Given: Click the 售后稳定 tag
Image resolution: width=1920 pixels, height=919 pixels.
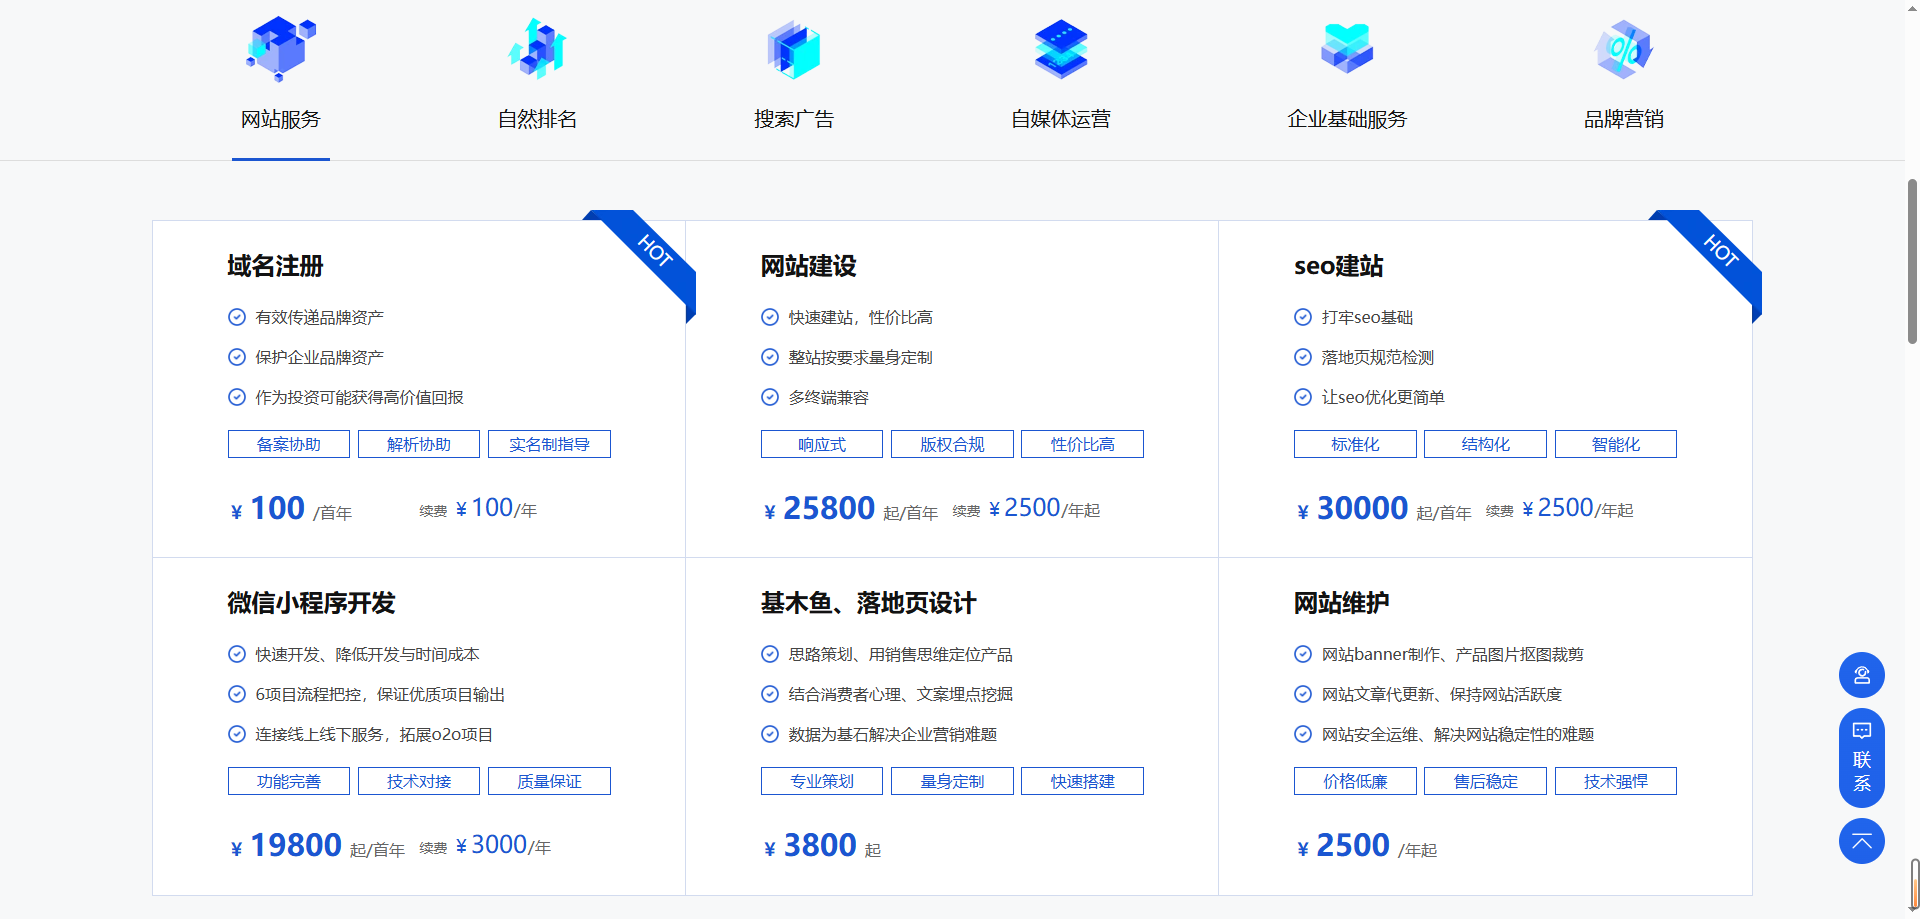Looking at the screenshot, I should pos(1485,781).
